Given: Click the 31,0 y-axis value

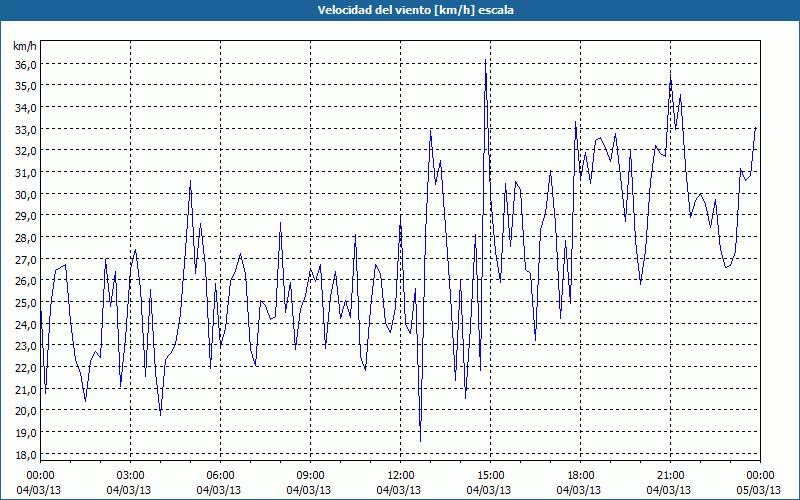Looking at the screenshot, I should (25, 173).
